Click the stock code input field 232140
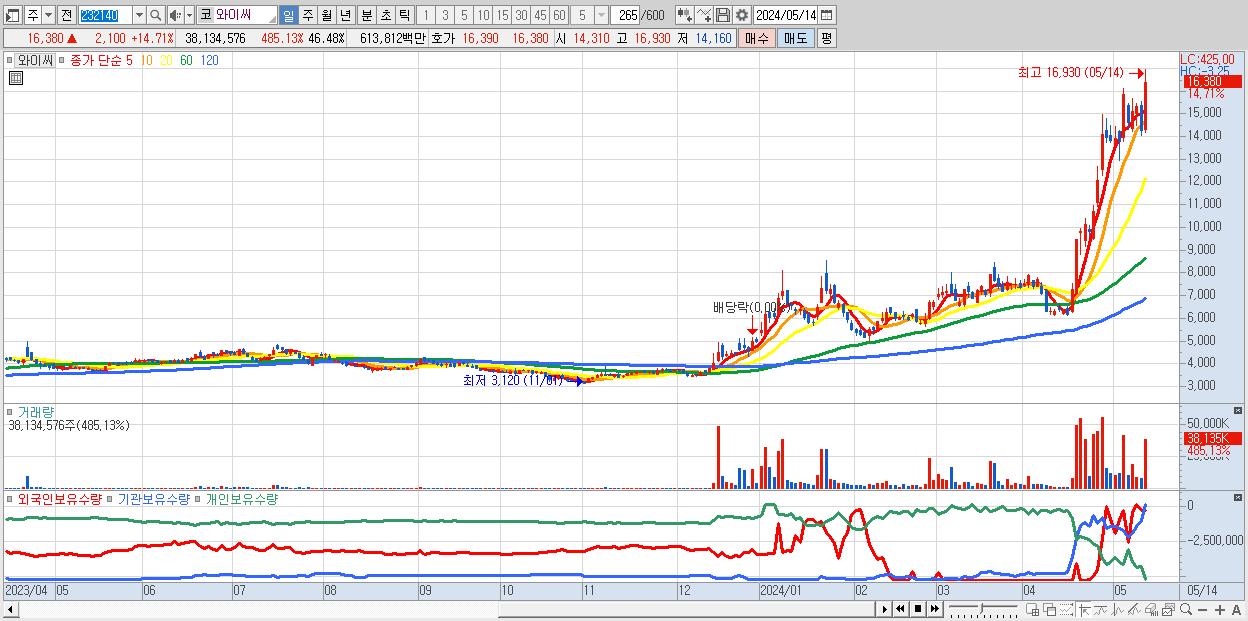 pos(105,15)
